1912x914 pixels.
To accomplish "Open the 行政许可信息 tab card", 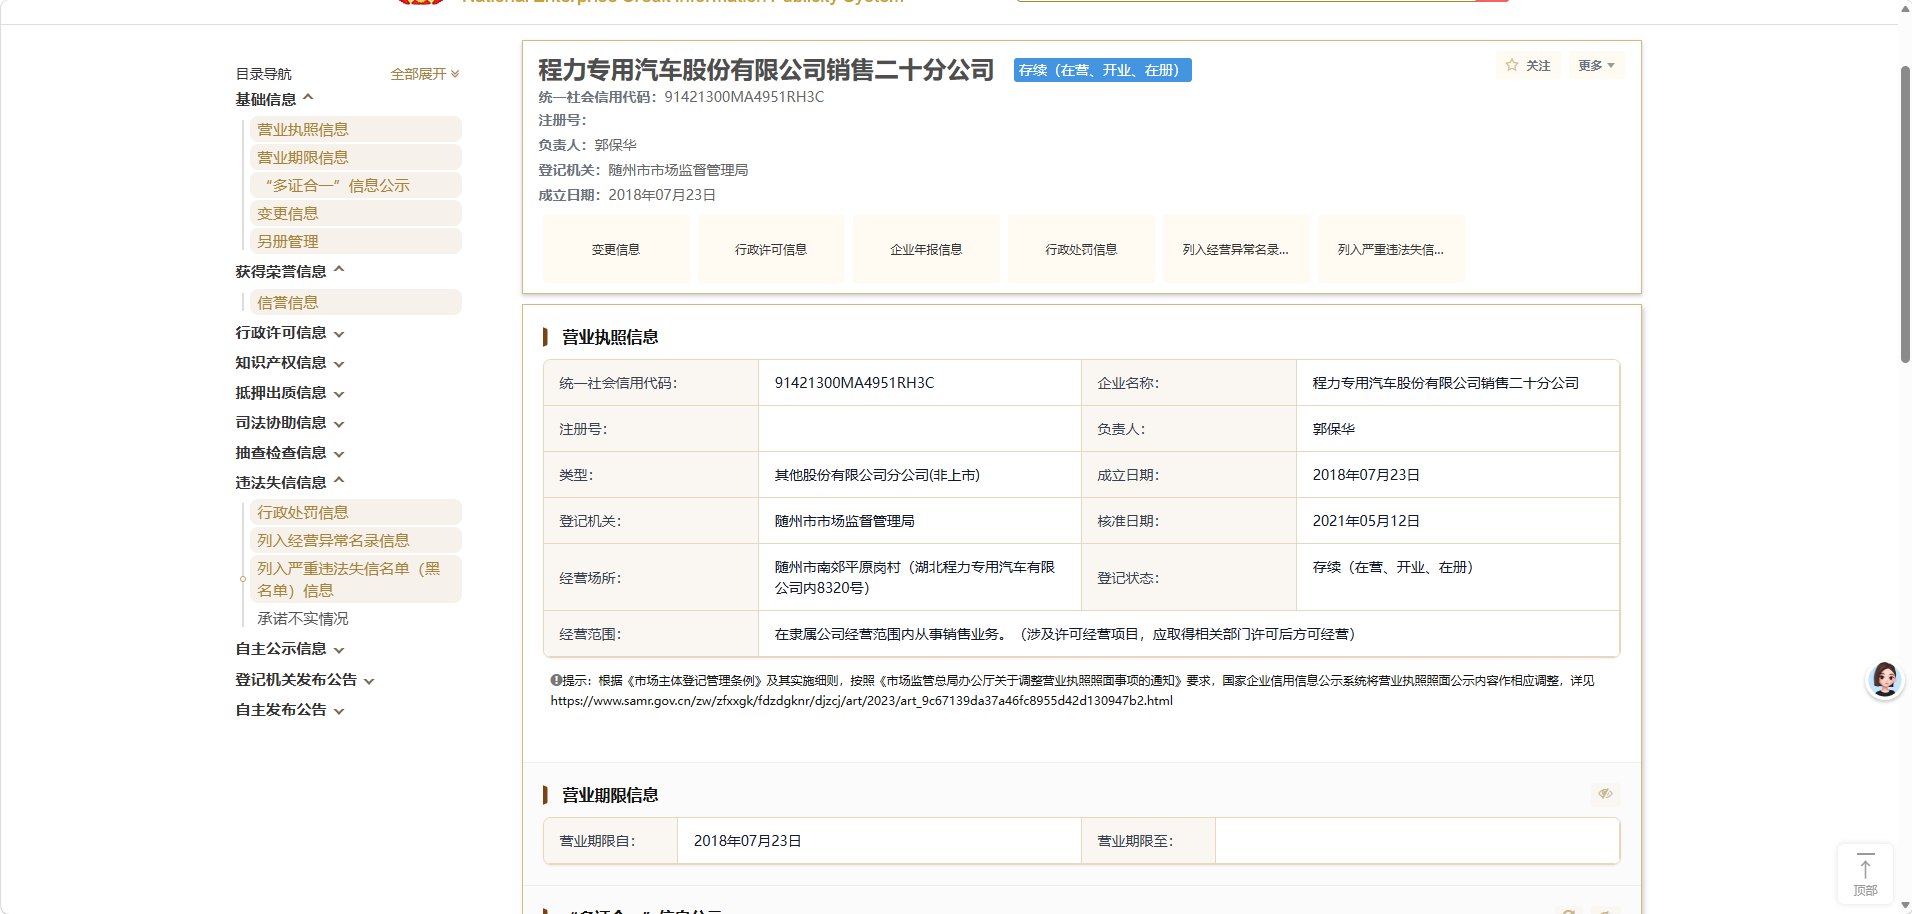I will point(771,249).
